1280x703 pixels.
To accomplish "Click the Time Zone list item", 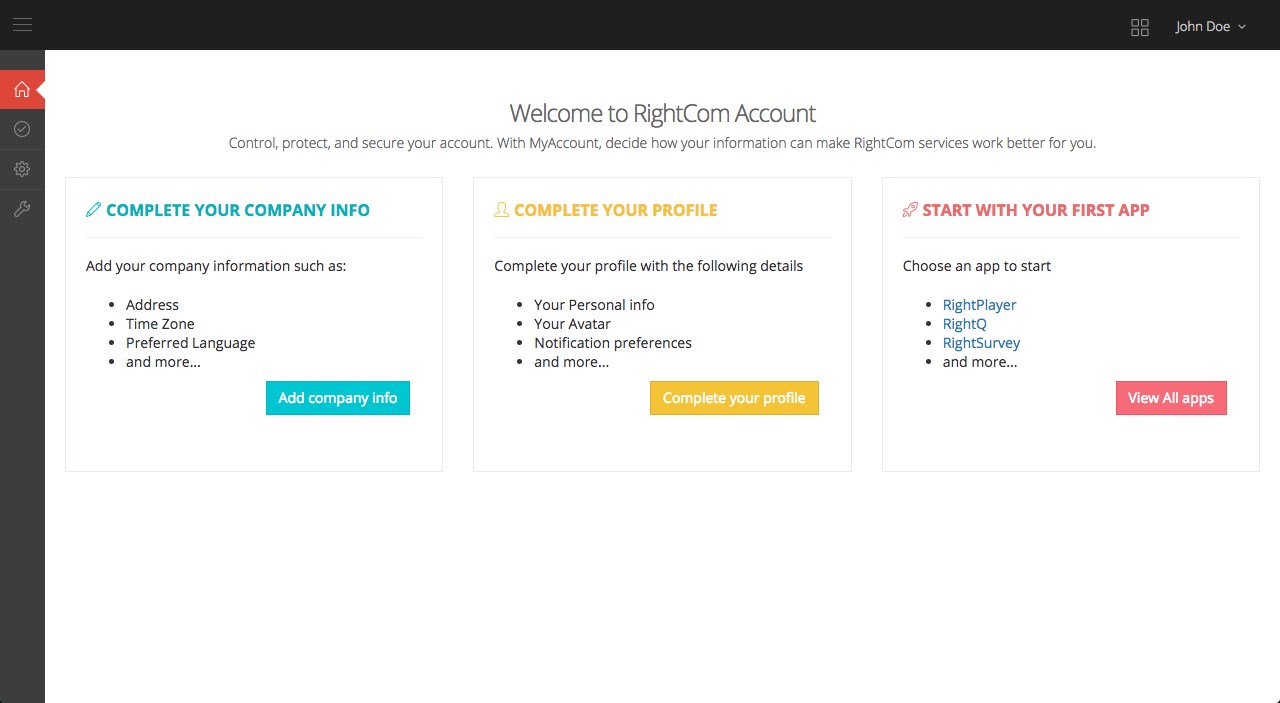I will tap(160, 324).
